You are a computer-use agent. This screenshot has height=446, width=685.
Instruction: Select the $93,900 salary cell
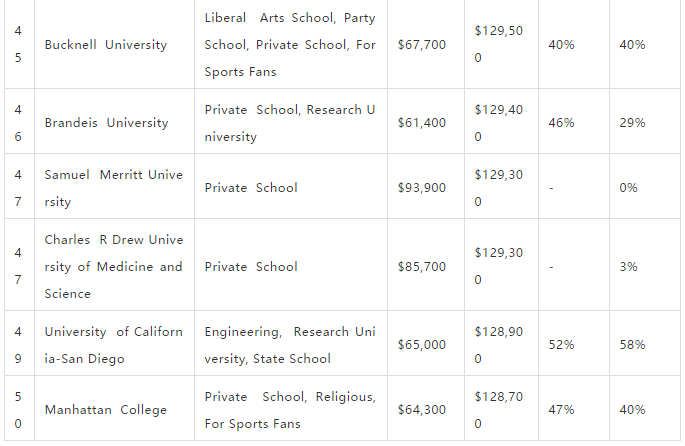click(426, 188)
